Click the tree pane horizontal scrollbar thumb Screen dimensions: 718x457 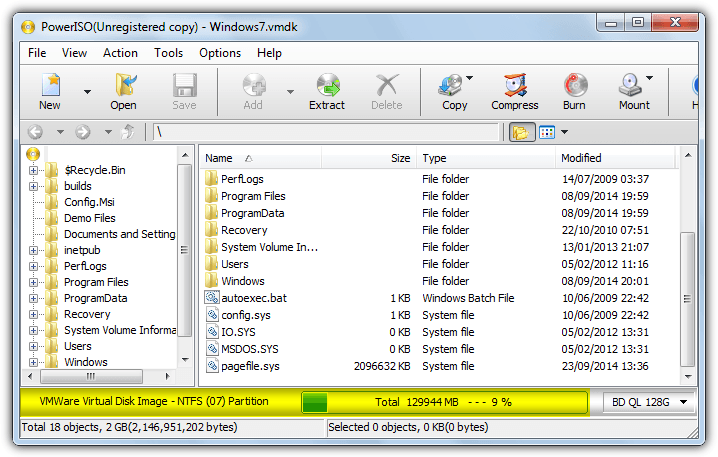[x=92, y=376]
